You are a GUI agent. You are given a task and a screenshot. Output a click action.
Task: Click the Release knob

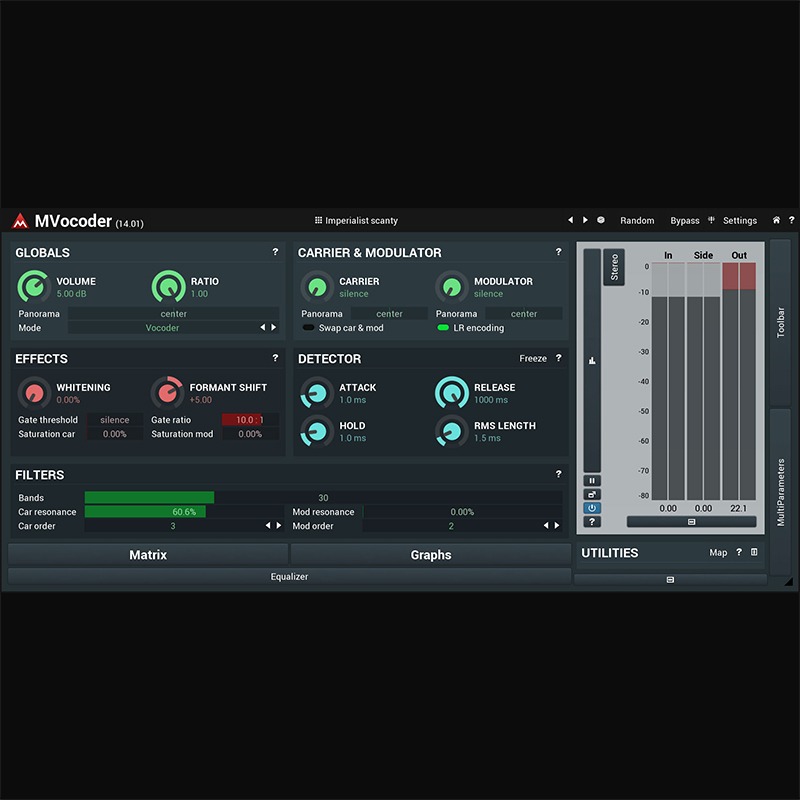452,393
